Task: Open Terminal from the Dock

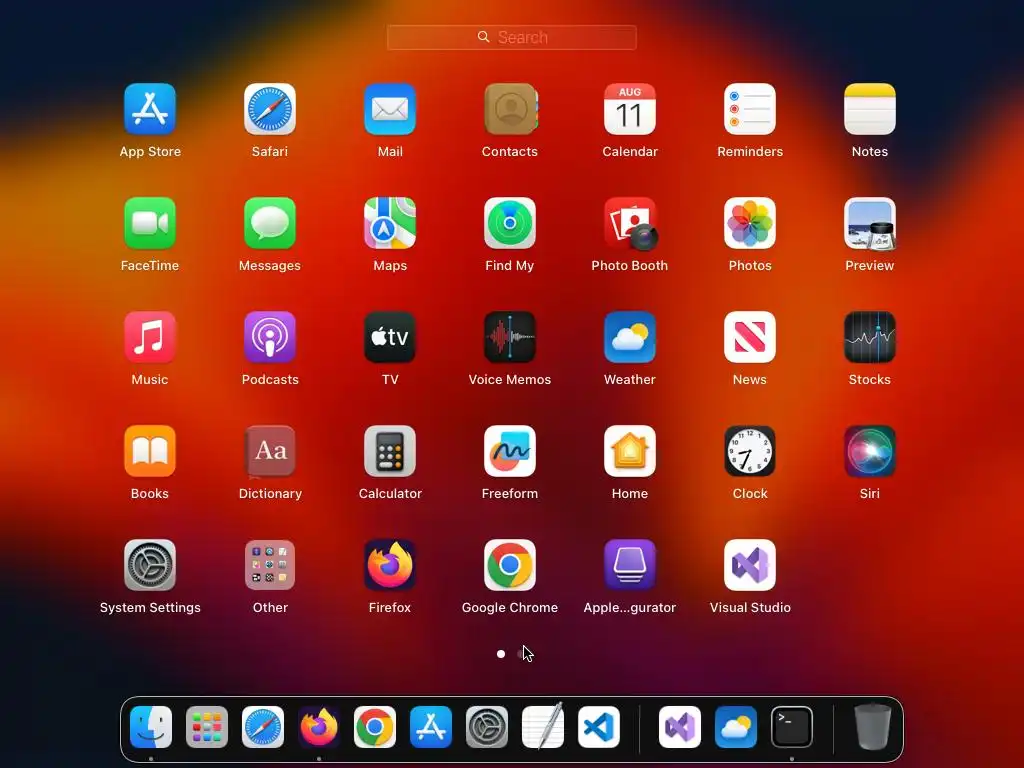Action: (792, 727)
